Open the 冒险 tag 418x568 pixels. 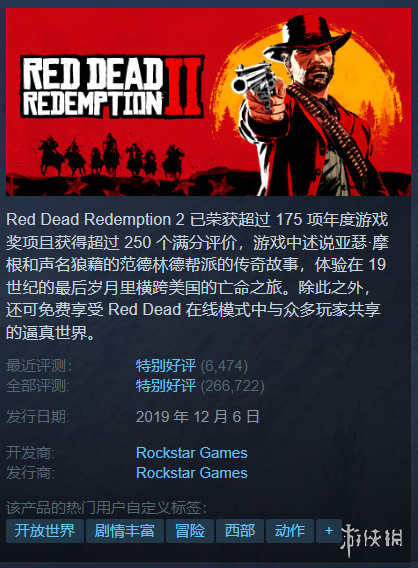pyautogui.click(x=190, y=531)
